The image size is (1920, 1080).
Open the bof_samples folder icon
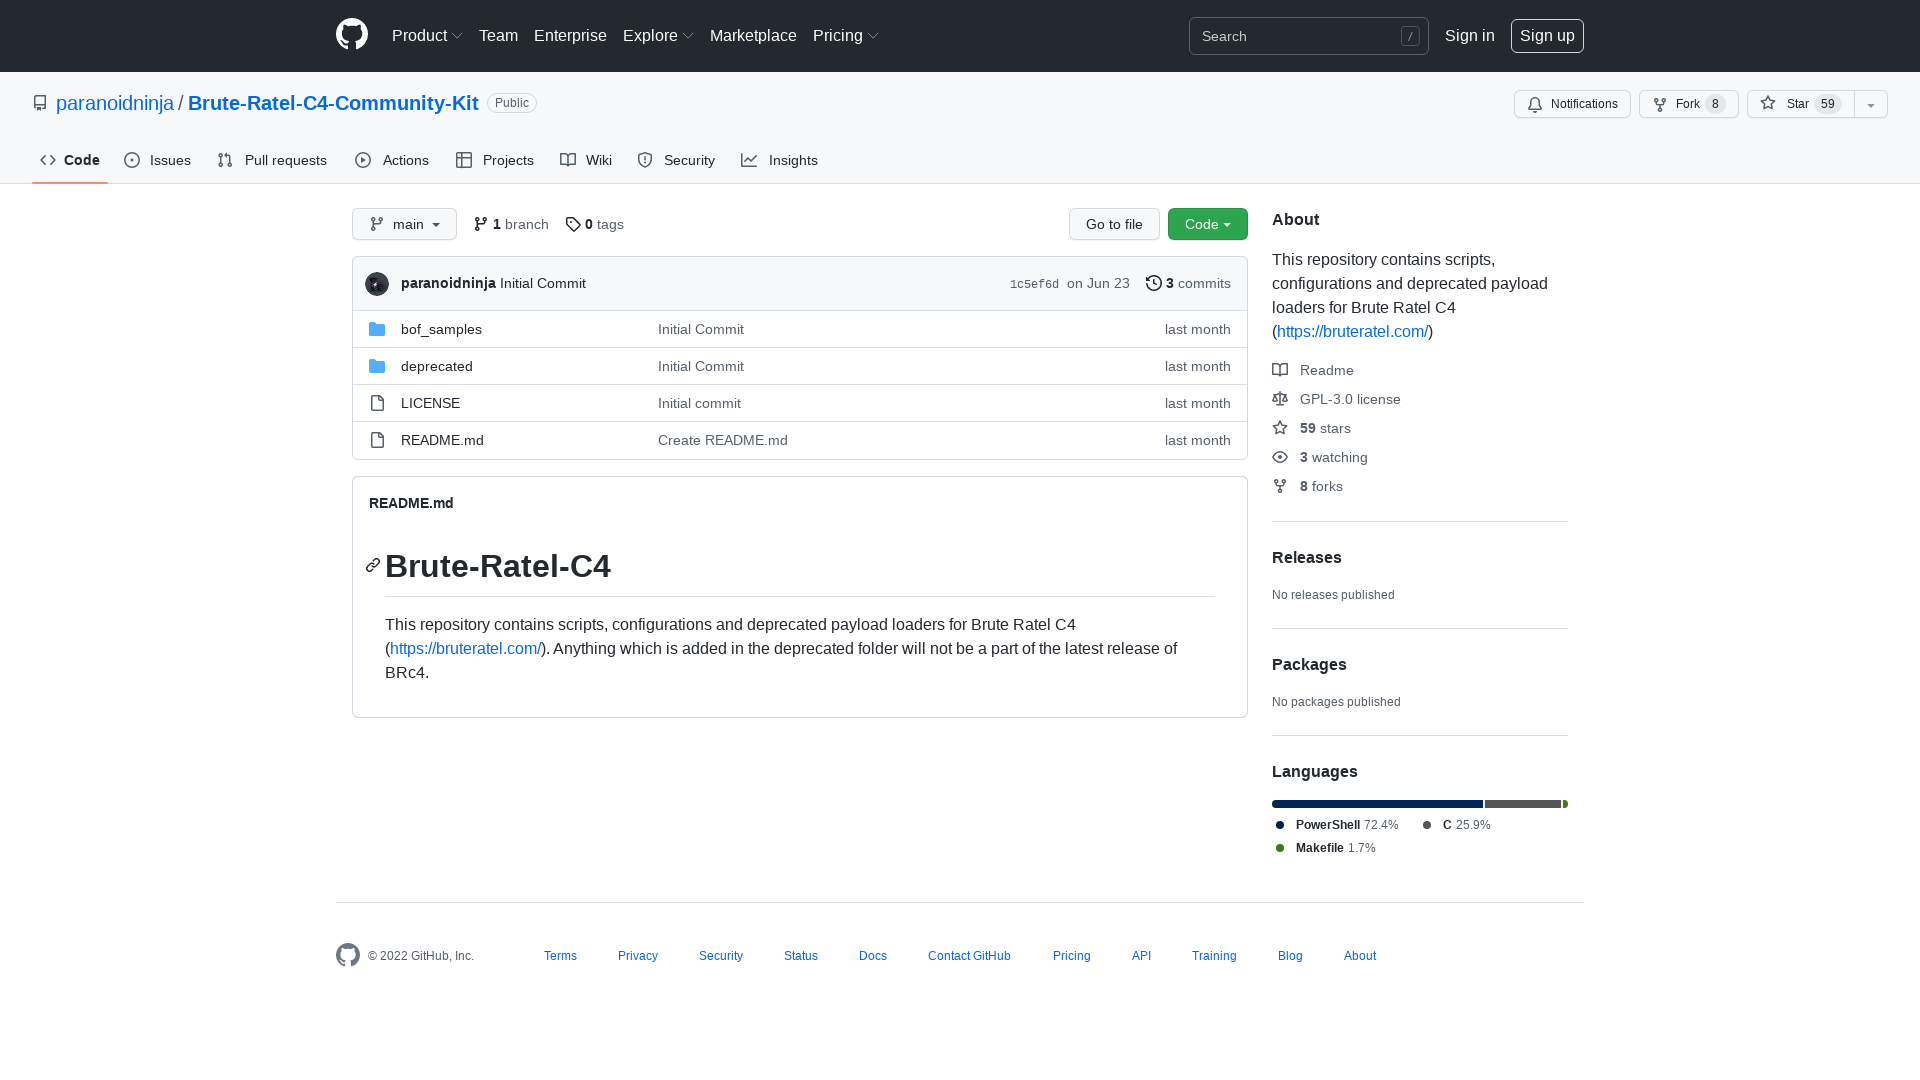pyautogui.click(x=377, y=329)
